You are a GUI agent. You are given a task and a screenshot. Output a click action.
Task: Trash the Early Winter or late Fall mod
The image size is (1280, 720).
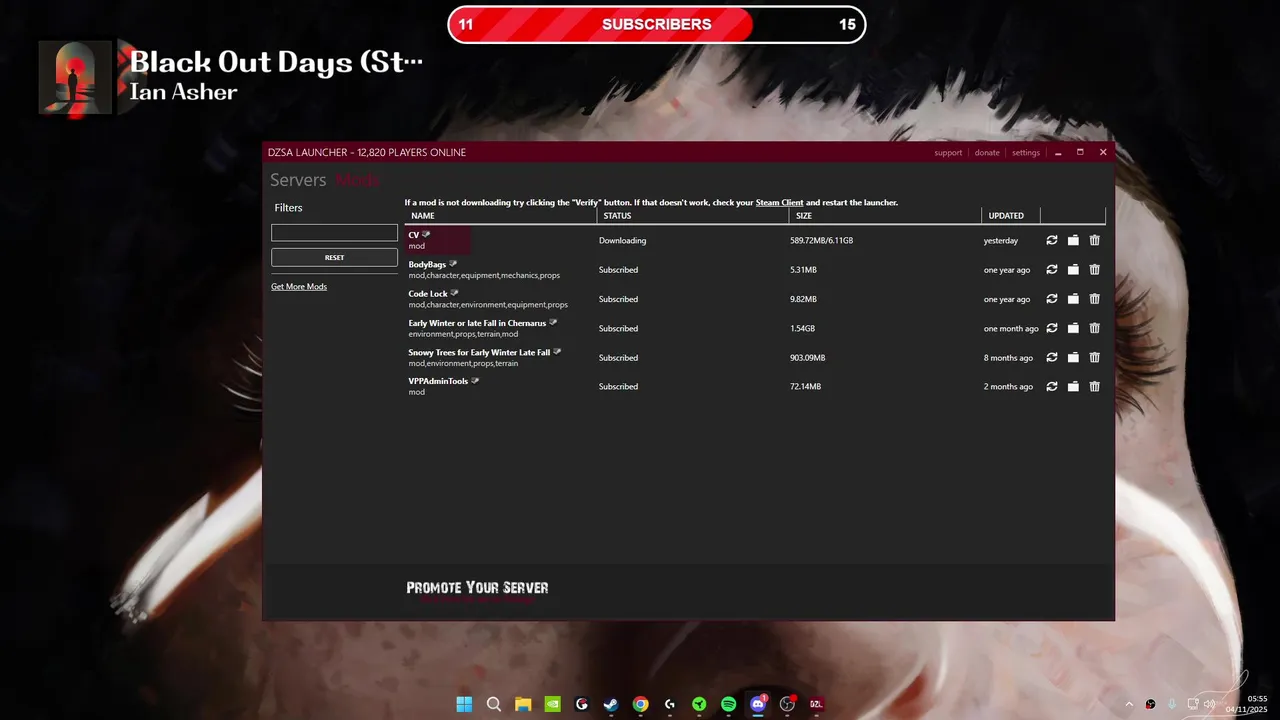tap(1095, 328)
